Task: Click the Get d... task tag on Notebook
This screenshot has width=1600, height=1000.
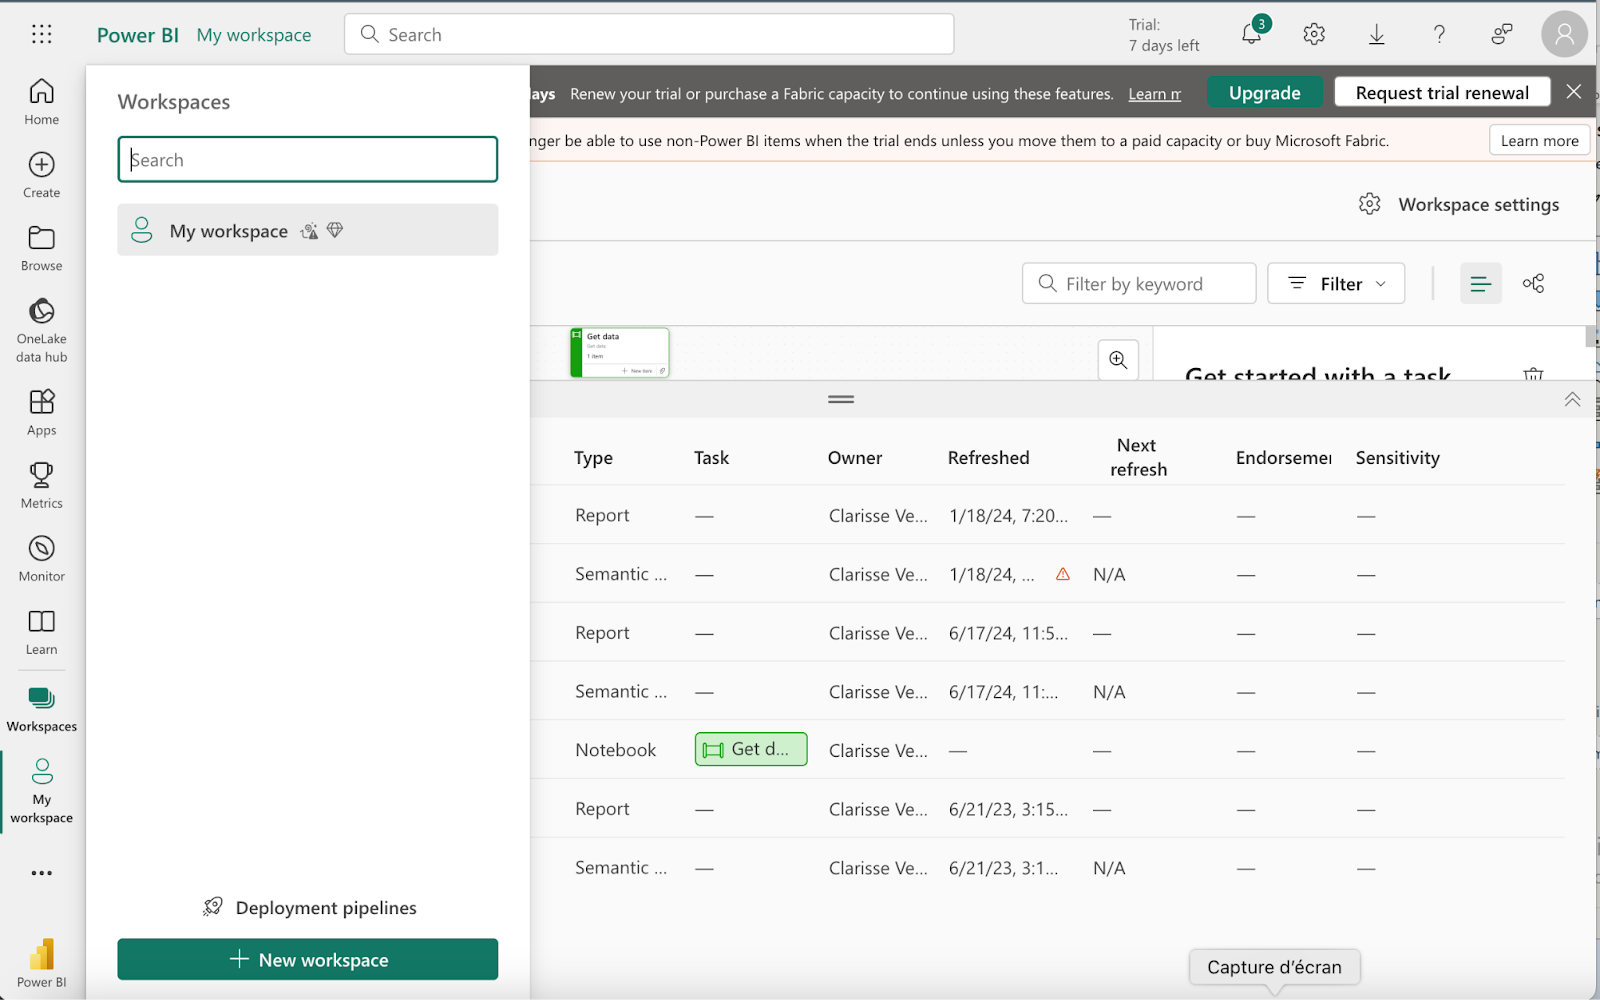Action: click(751, 749)
